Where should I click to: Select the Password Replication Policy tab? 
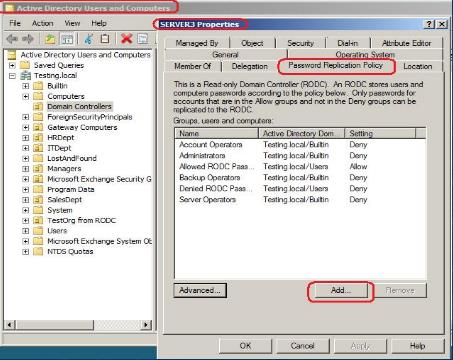pyautogui.click(x=336, y=65)
